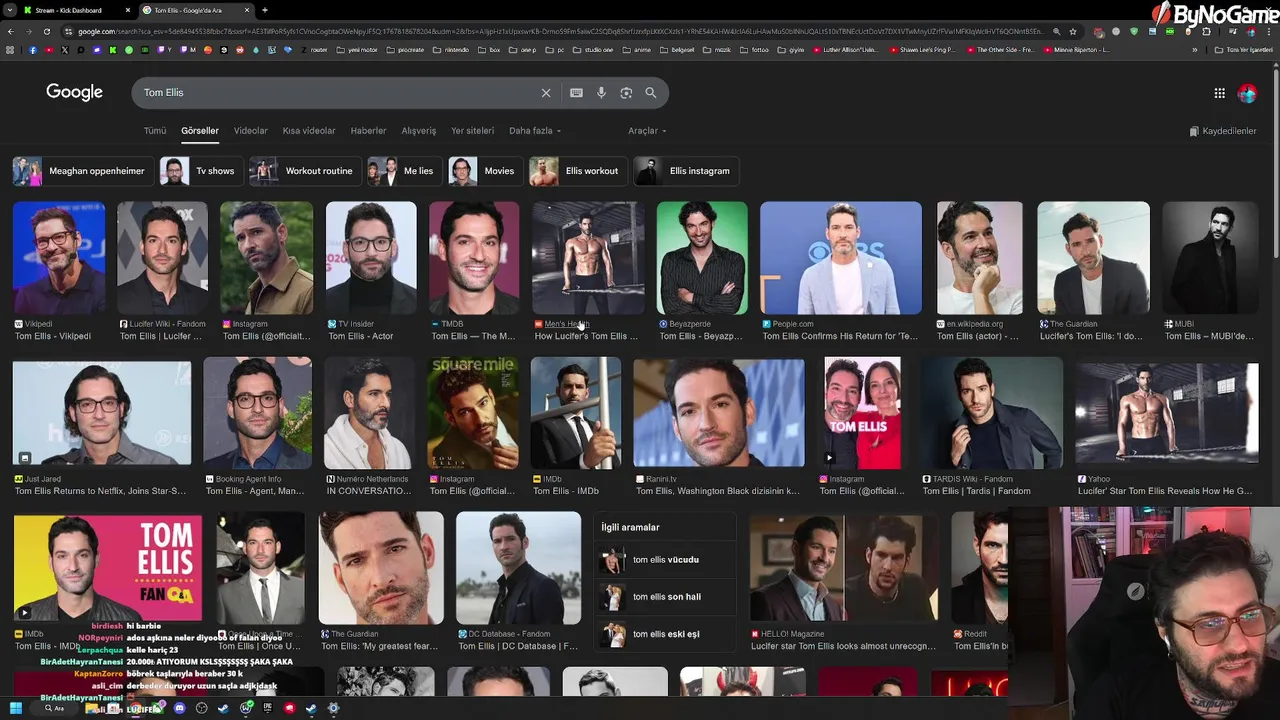Open the Vikipedi Tom Ellis image result
The image size is (1280, 720).
coord(59,258)
